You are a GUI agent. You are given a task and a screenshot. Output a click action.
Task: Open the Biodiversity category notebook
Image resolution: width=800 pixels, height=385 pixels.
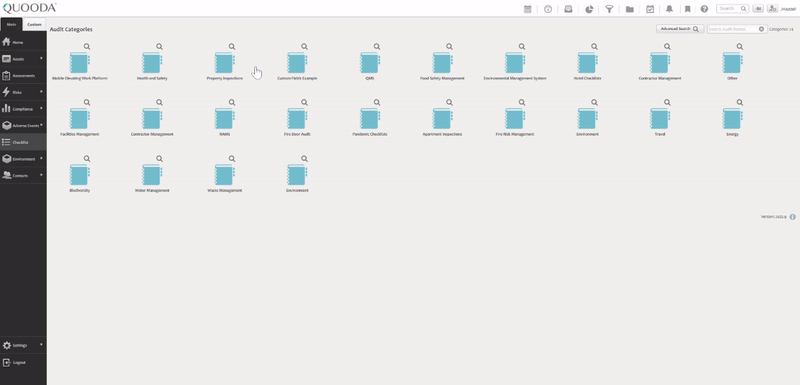(80, 175)
